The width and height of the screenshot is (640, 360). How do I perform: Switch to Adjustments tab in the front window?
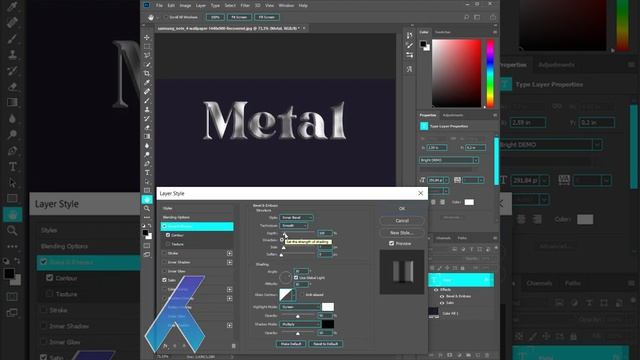pyautogui.click(x=453, y=115)
